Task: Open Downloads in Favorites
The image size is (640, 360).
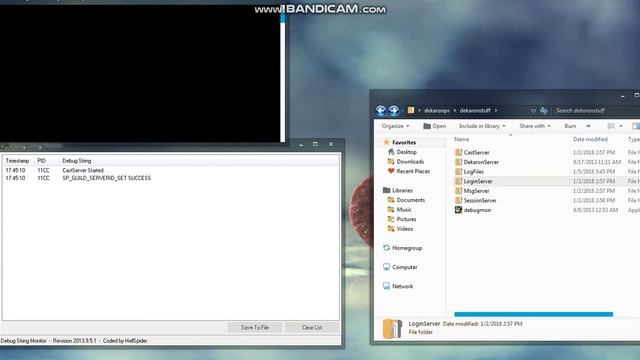Action: (410, 162)
